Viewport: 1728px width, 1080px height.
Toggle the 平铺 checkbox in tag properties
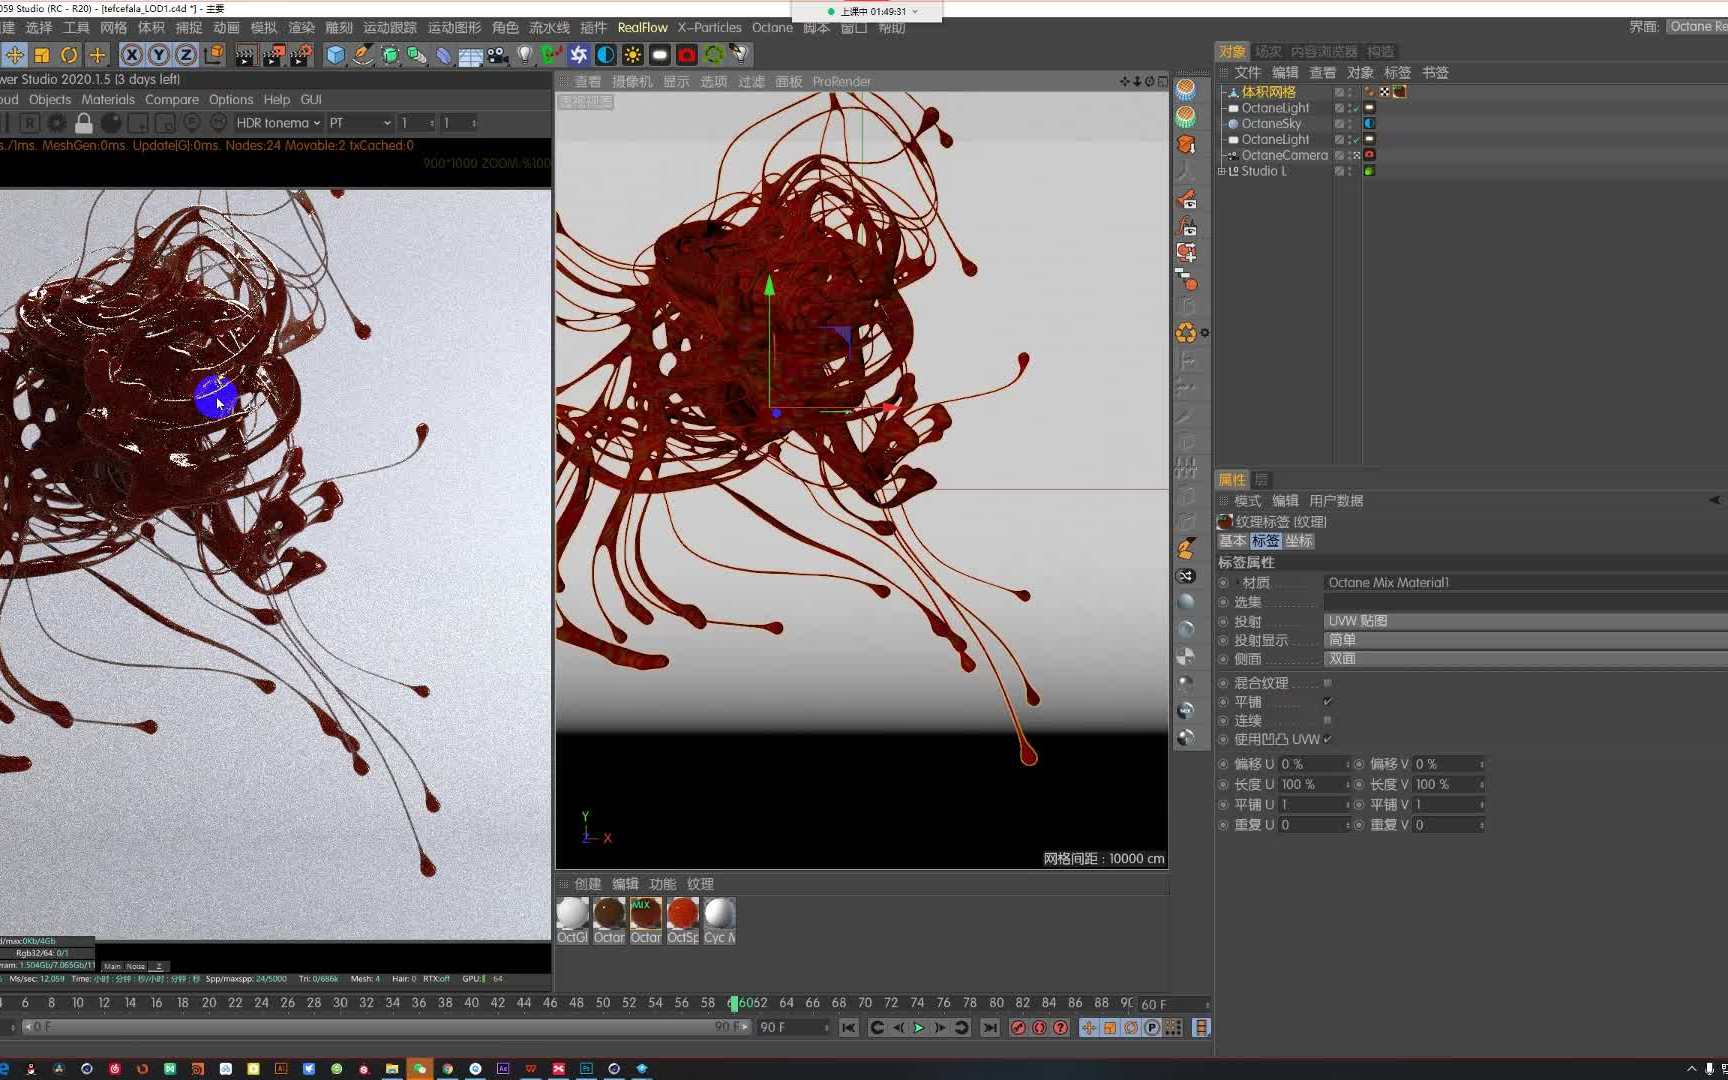(x=1328, y=701)
